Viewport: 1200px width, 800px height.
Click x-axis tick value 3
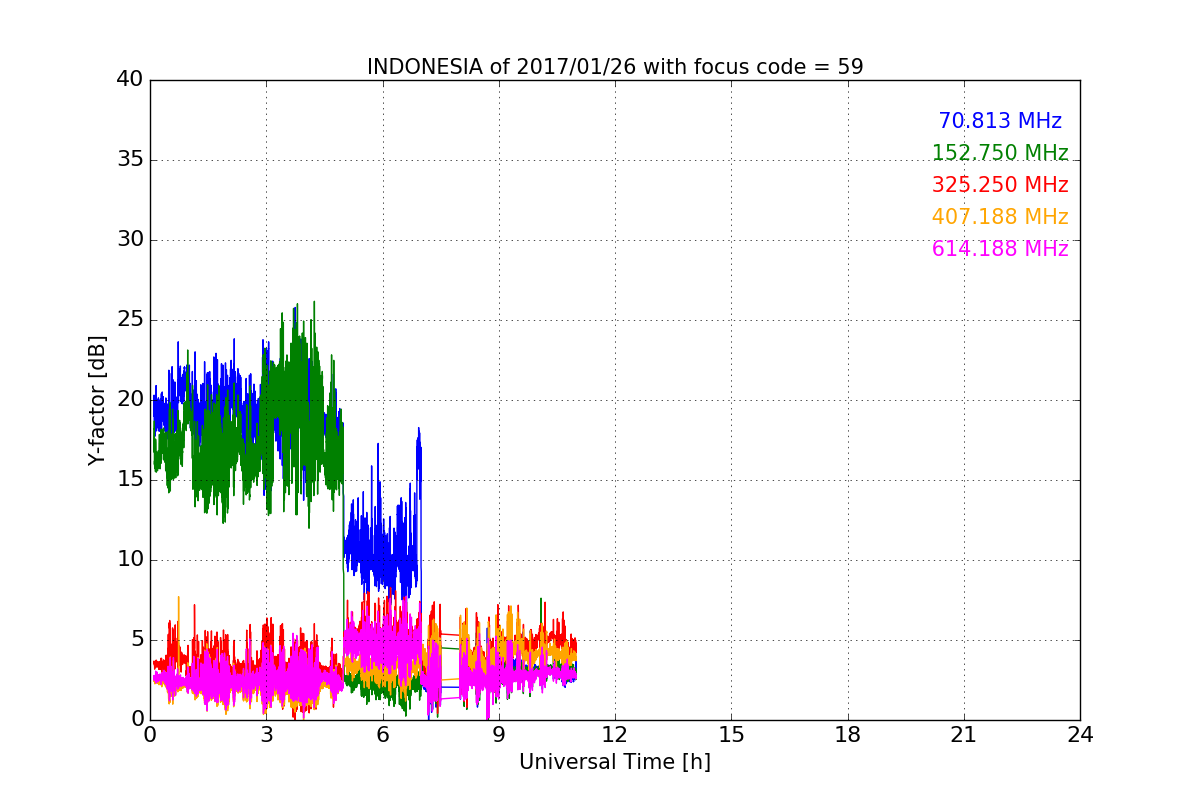click(x=266, y=735)
